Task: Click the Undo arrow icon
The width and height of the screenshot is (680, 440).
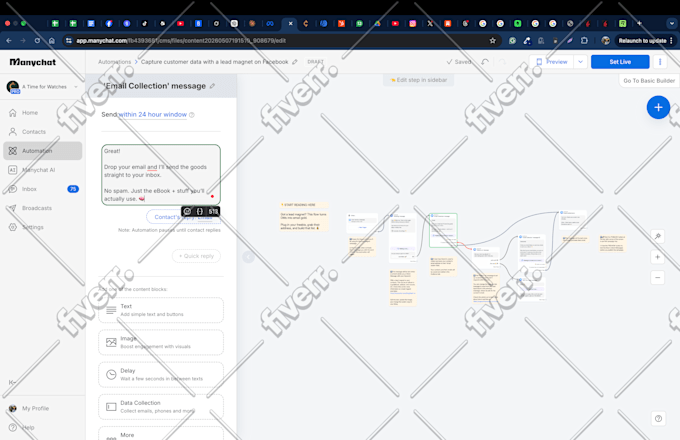Action: pyautogui.click(x=485, y=62)
